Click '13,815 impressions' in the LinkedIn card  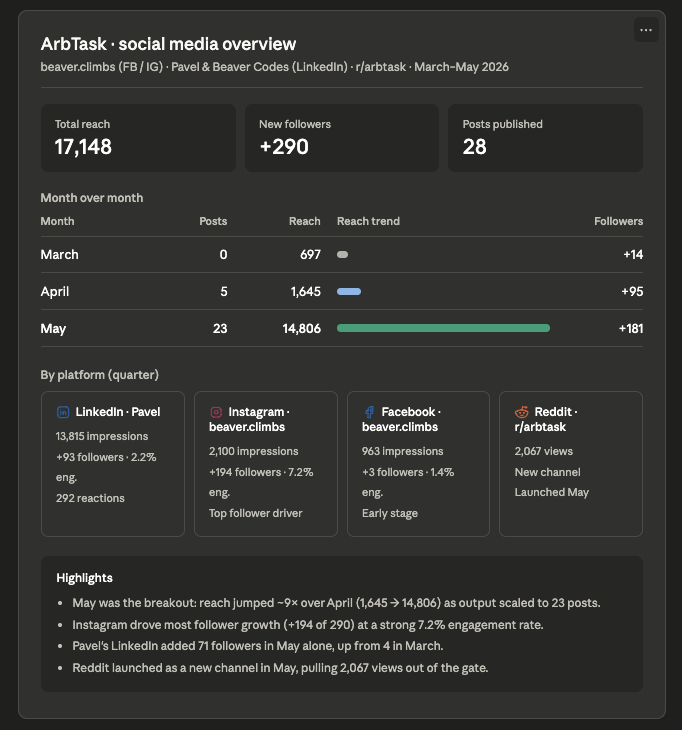click(x=102, y=436)
